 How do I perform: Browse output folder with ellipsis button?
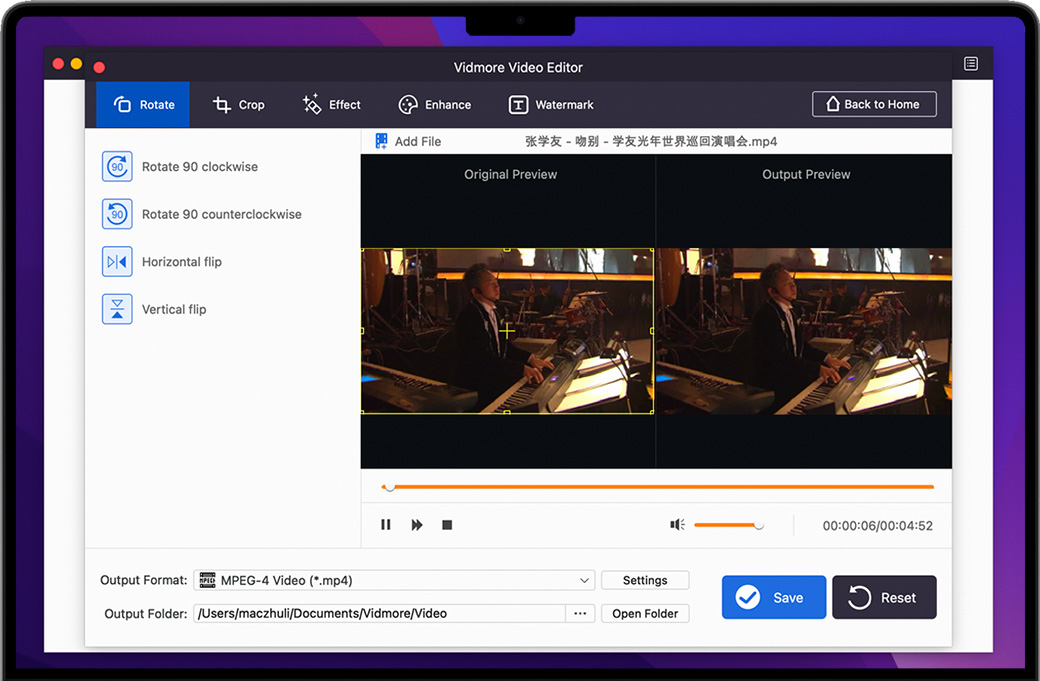click(580, 614)
